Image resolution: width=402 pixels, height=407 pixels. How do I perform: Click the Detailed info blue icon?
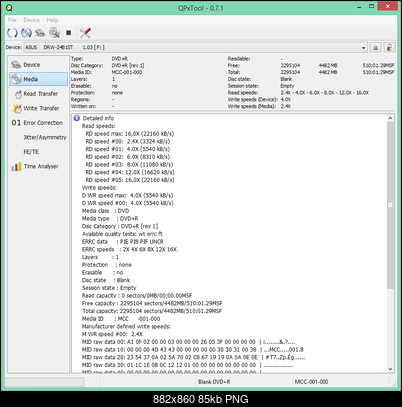pos(77,118)
